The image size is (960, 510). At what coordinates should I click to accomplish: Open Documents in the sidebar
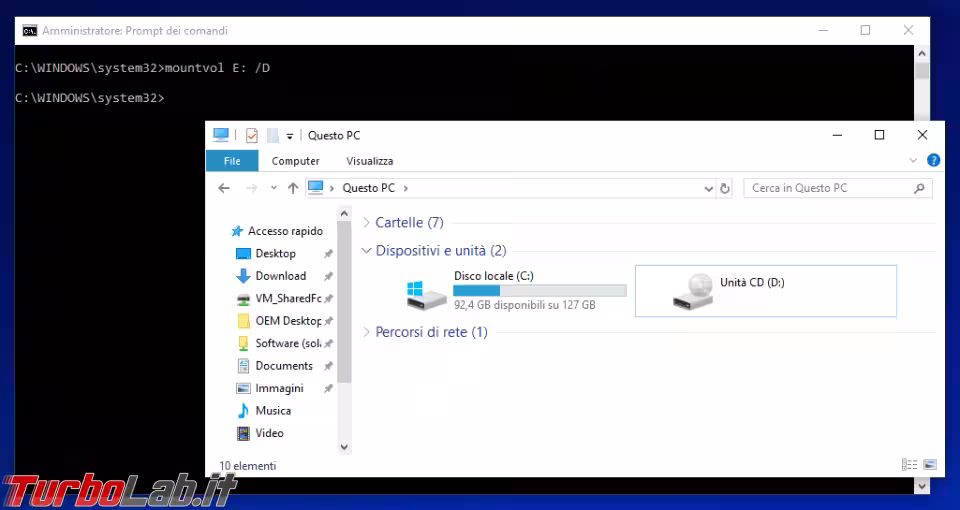(x=283, y=366)
